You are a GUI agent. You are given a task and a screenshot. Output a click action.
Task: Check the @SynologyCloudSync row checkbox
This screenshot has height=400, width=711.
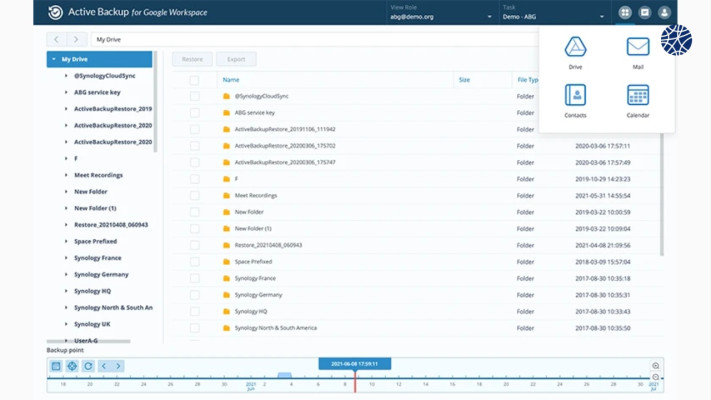[195, 96]
